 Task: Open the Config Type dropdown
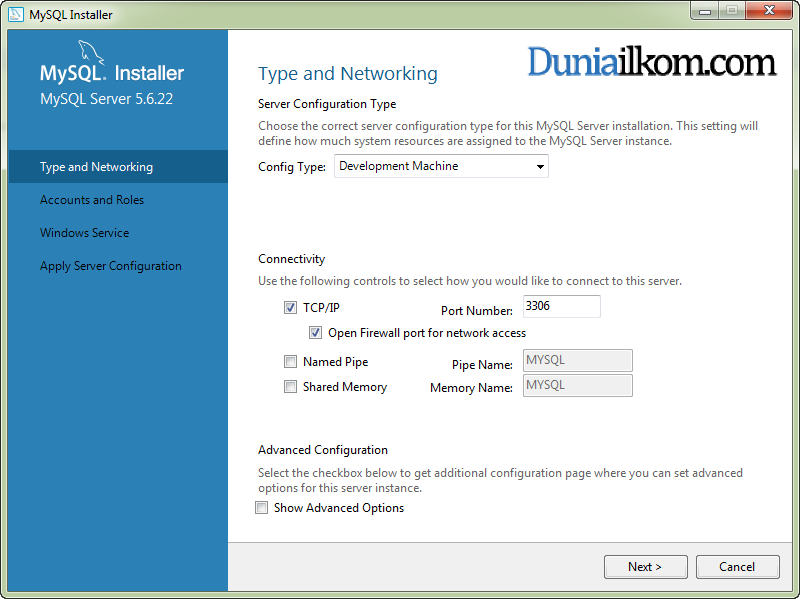(x=441, y=166)
